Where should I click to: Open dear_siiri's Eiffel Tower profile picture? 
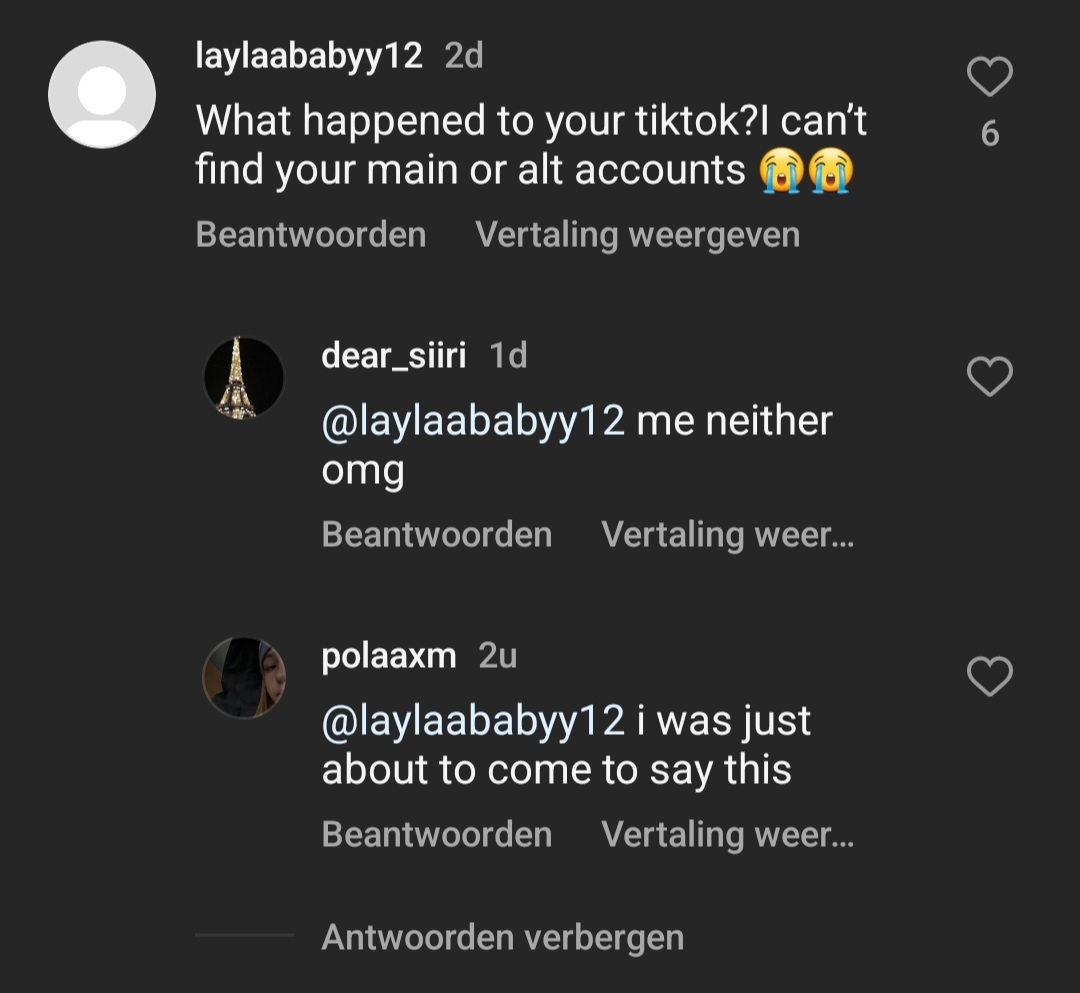pos(245,375)
